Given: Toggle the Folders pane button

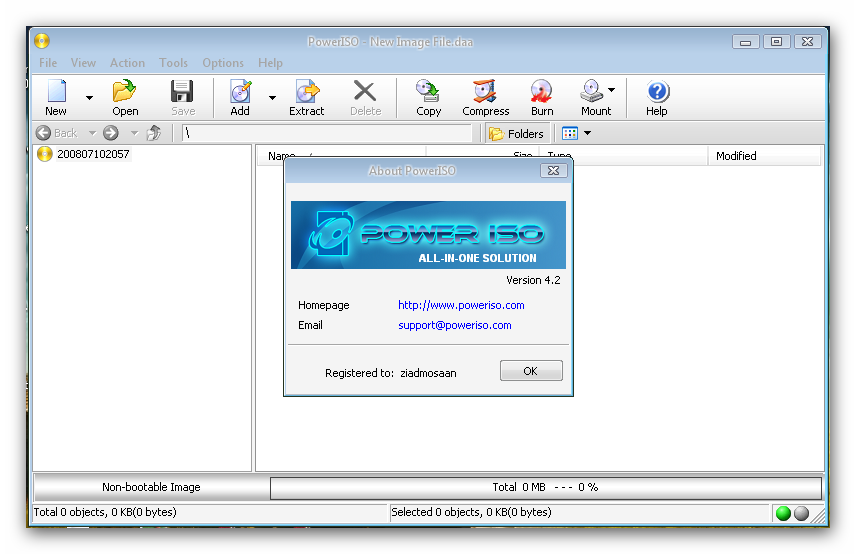Looking at the screenshot, I should 516,134.
